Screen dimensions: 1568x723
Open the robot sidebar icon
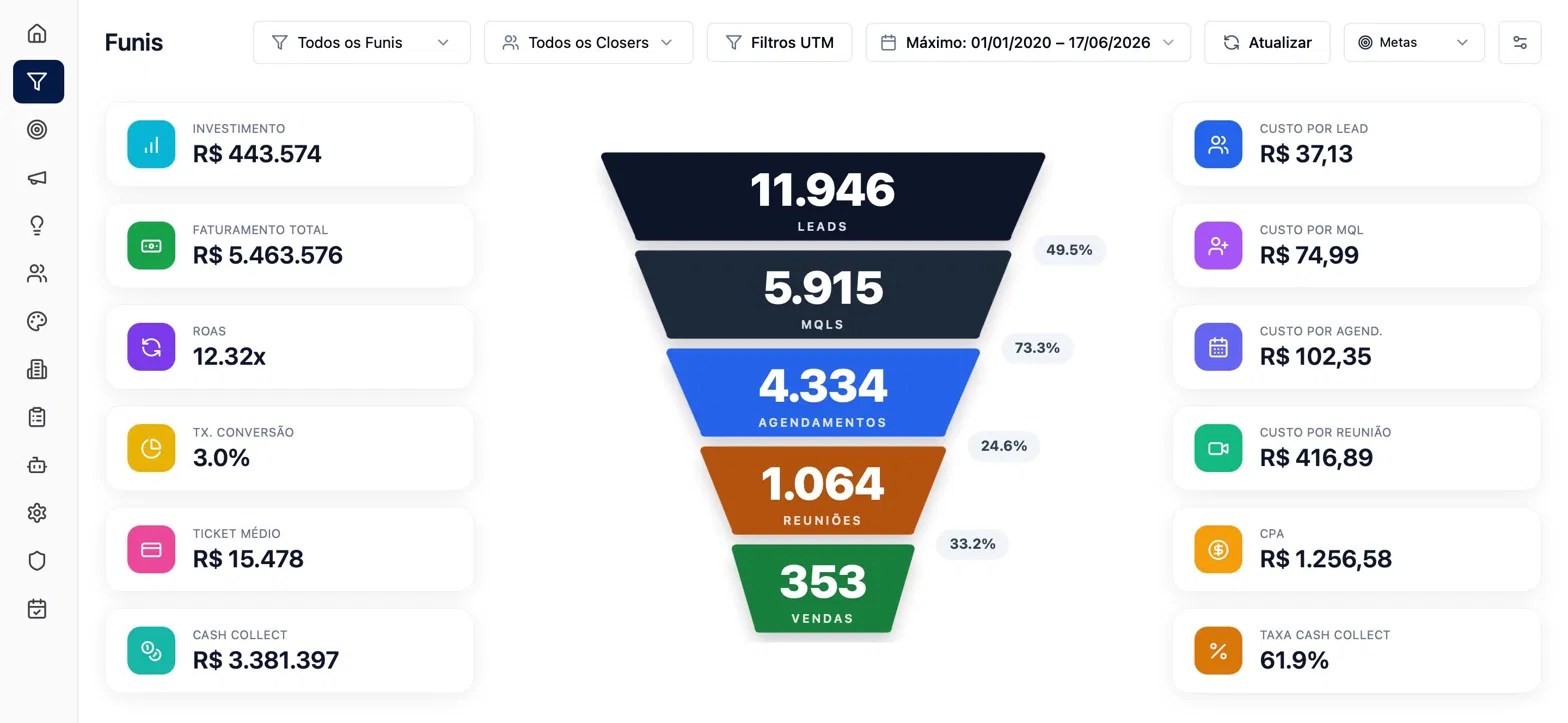37,465
